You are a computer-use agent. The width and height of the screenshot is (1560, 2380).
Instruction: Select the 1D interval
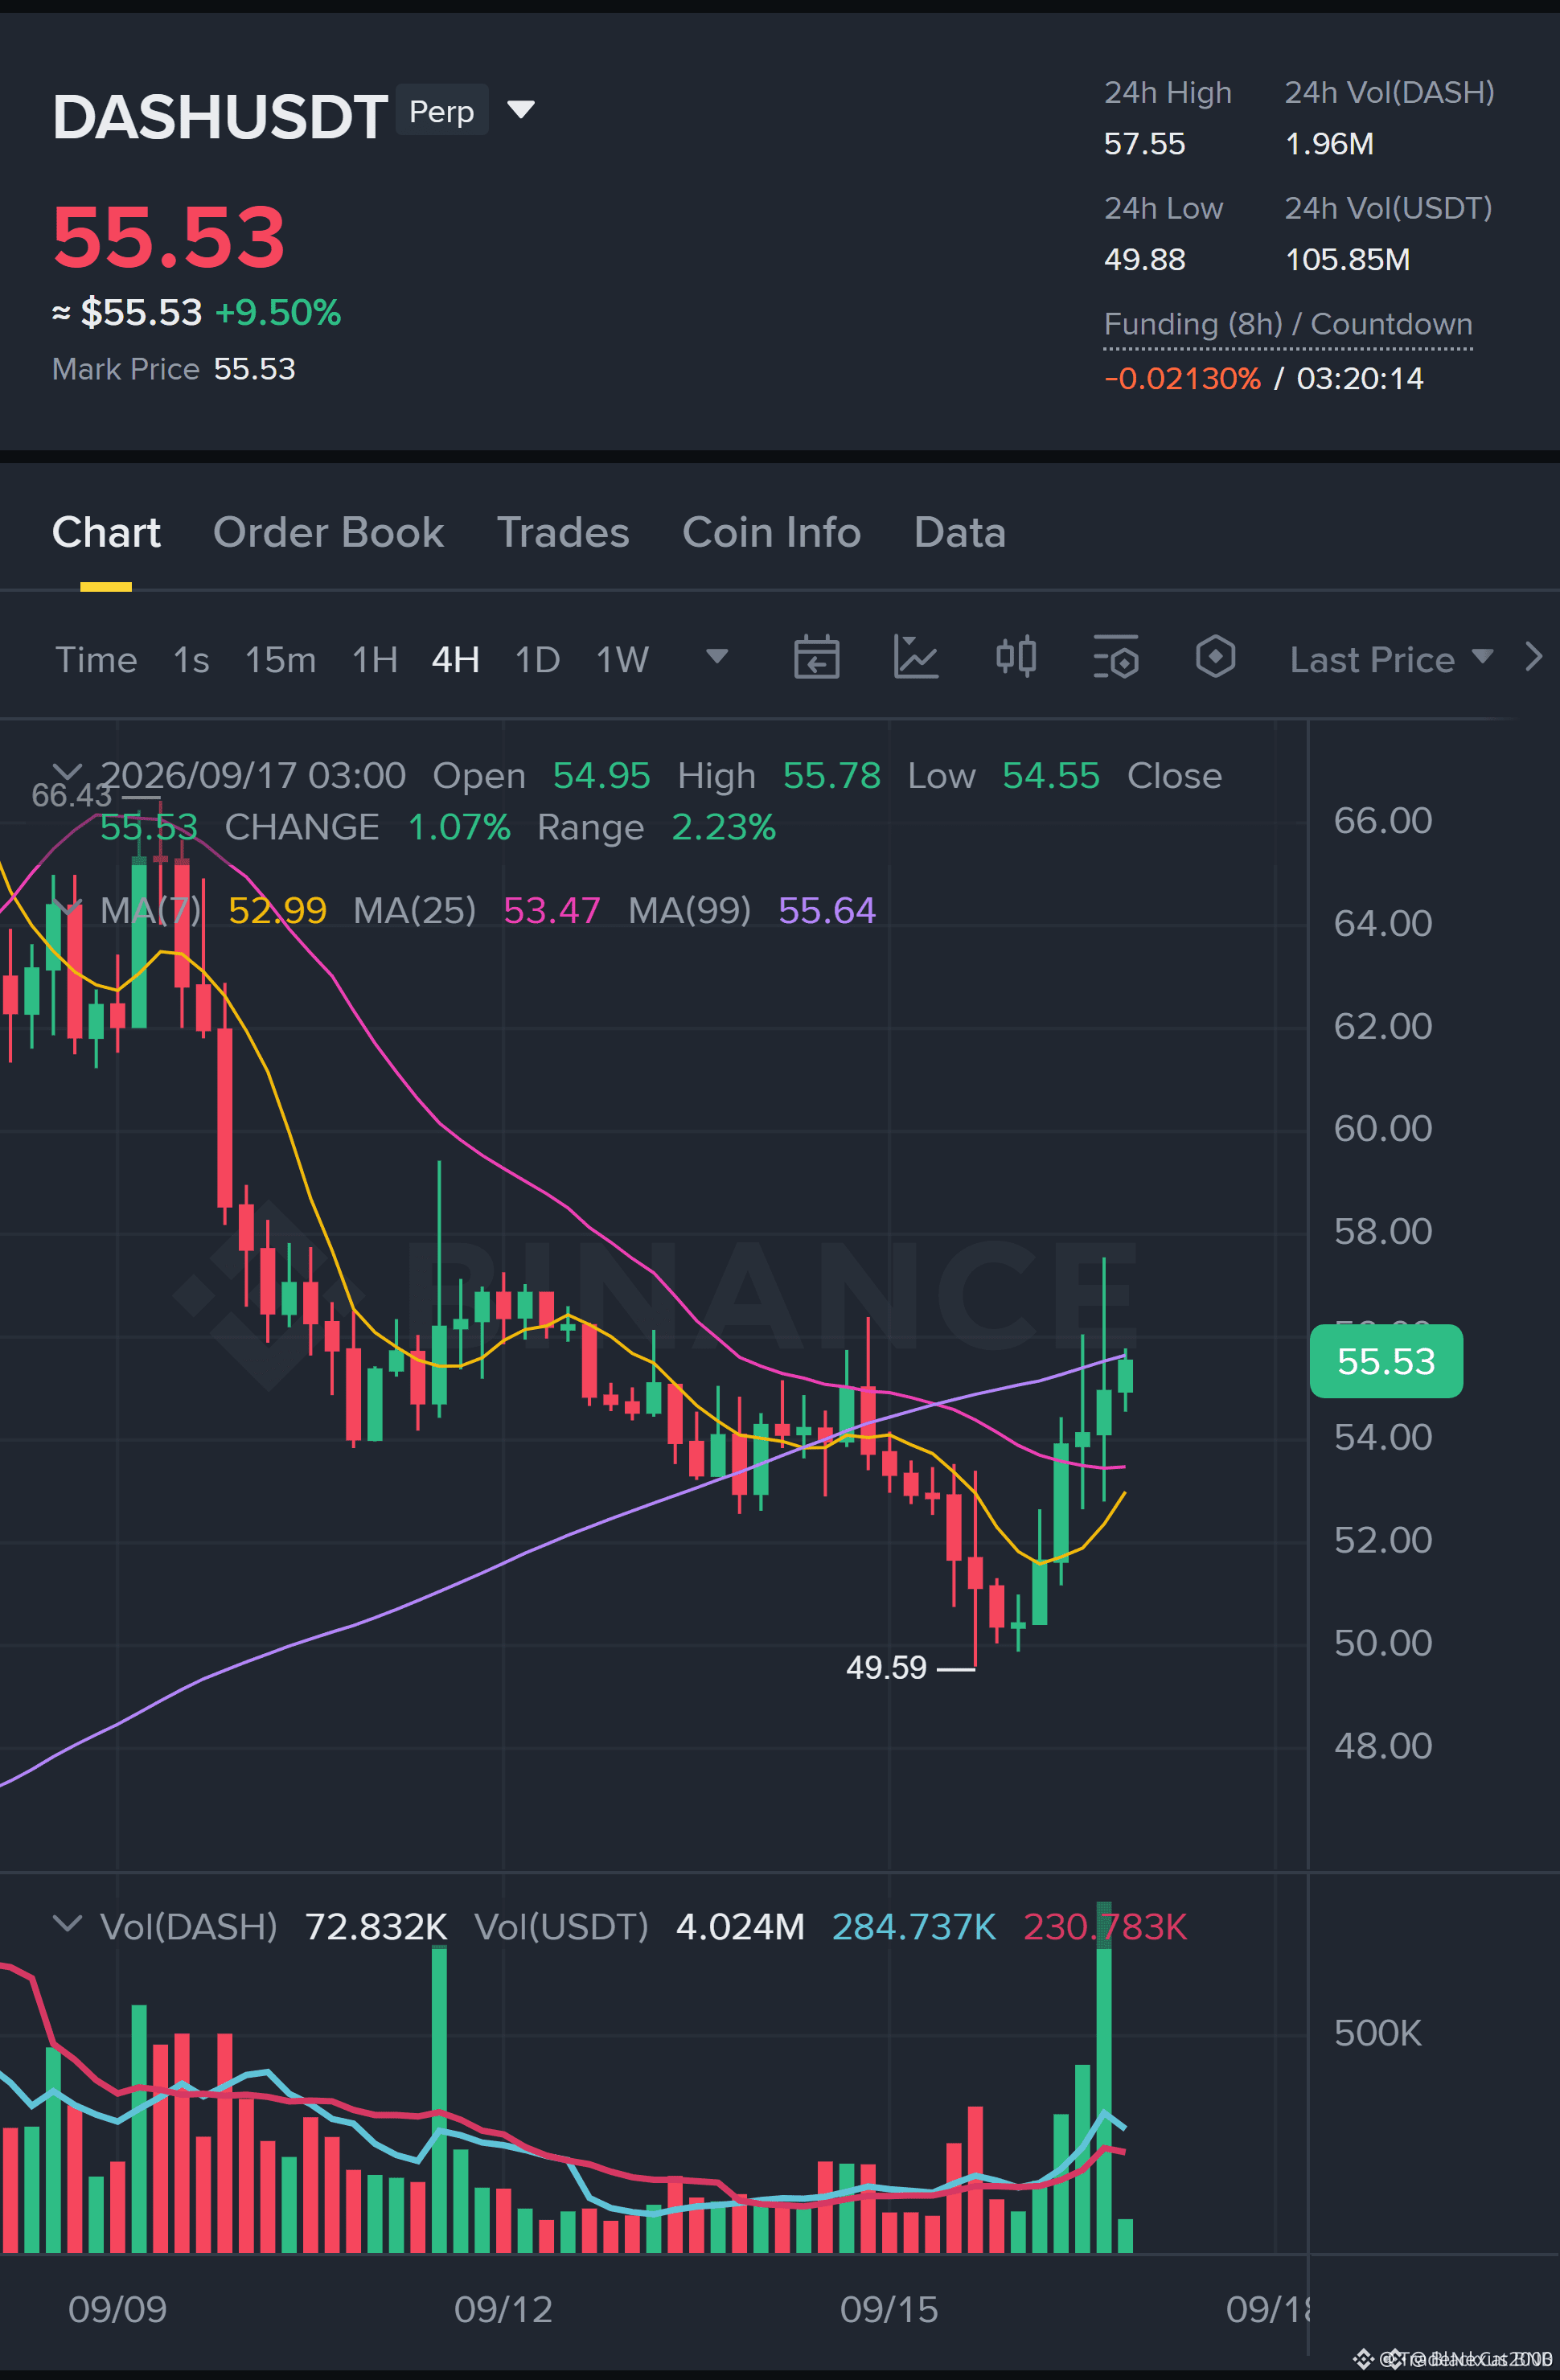(x=537, y=660)
